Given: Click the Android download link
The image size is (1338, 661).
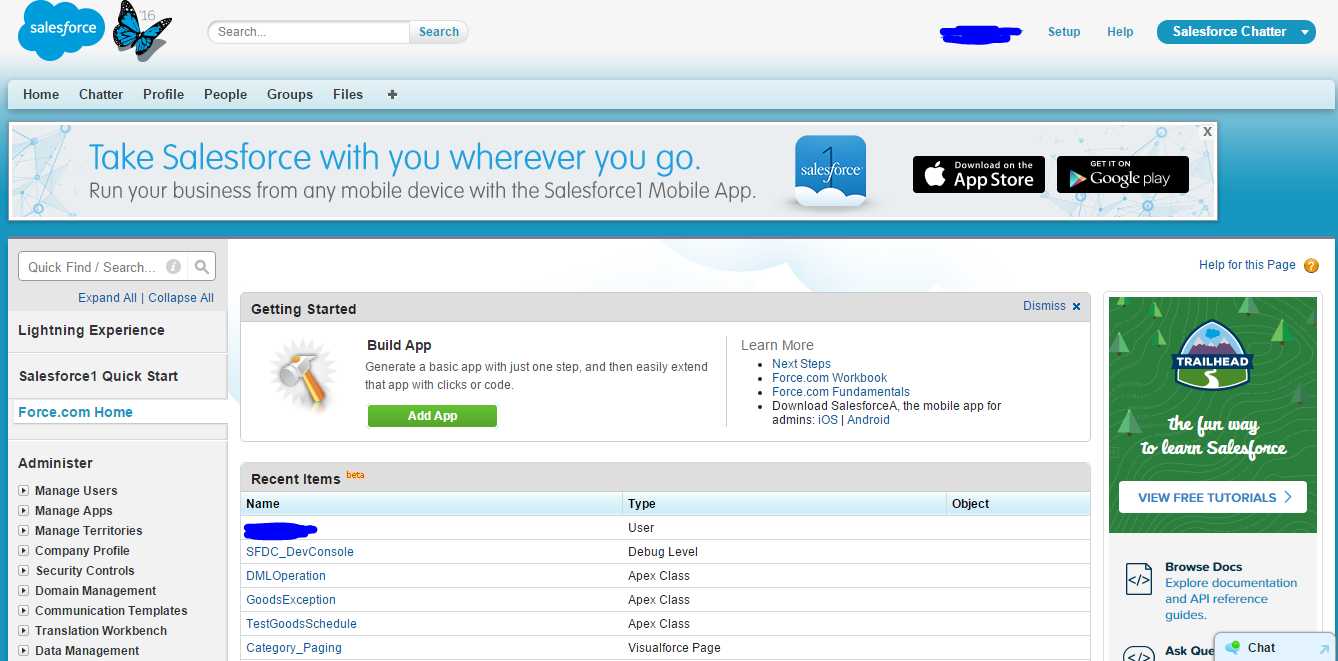Looking at the screenshot, I should pyautogui.click(x=868, y=420).
